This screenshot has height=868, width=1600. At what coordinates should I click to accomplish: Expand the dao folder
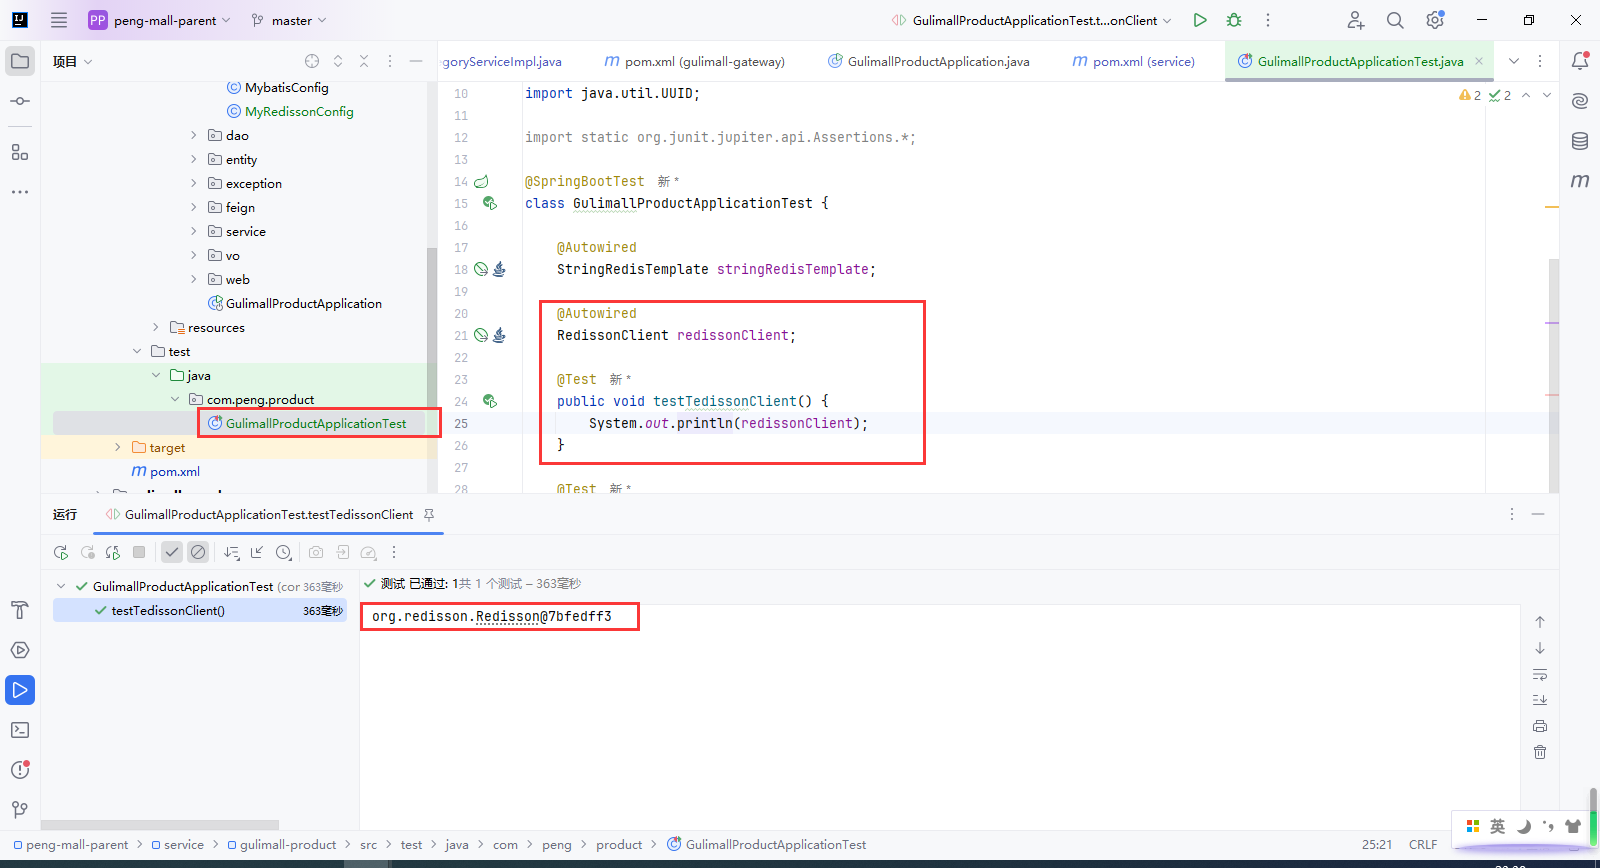pyautogui.click(x=194, y=135)
